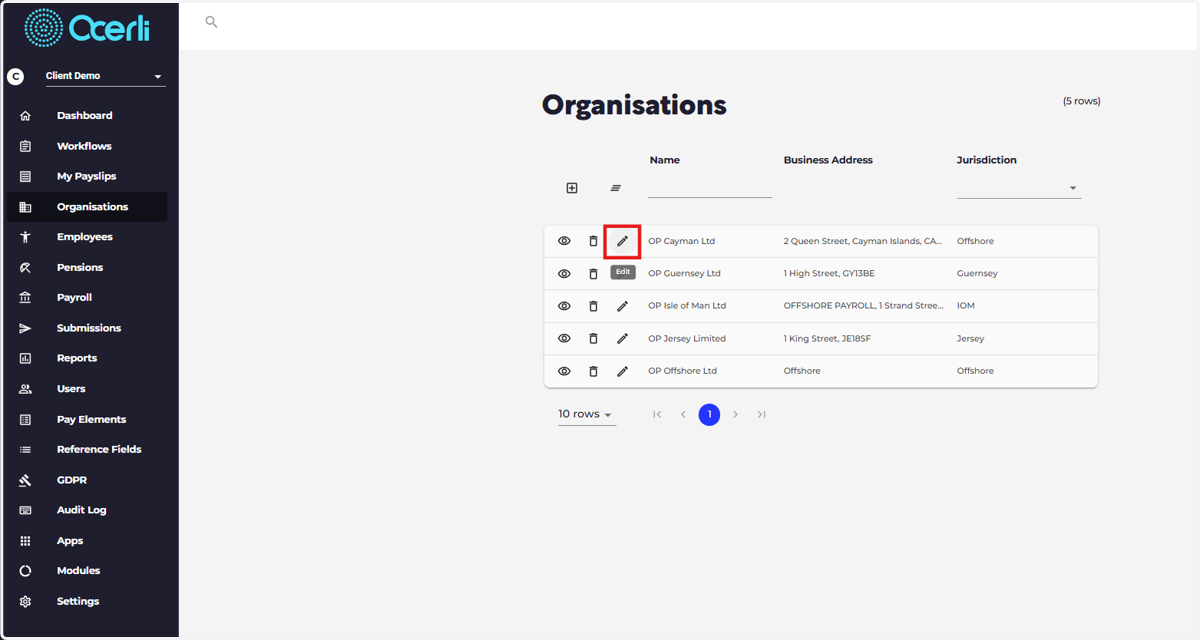Click the Business Address column header
Viewport: 1200px width, 640px height.
point(828,160)
